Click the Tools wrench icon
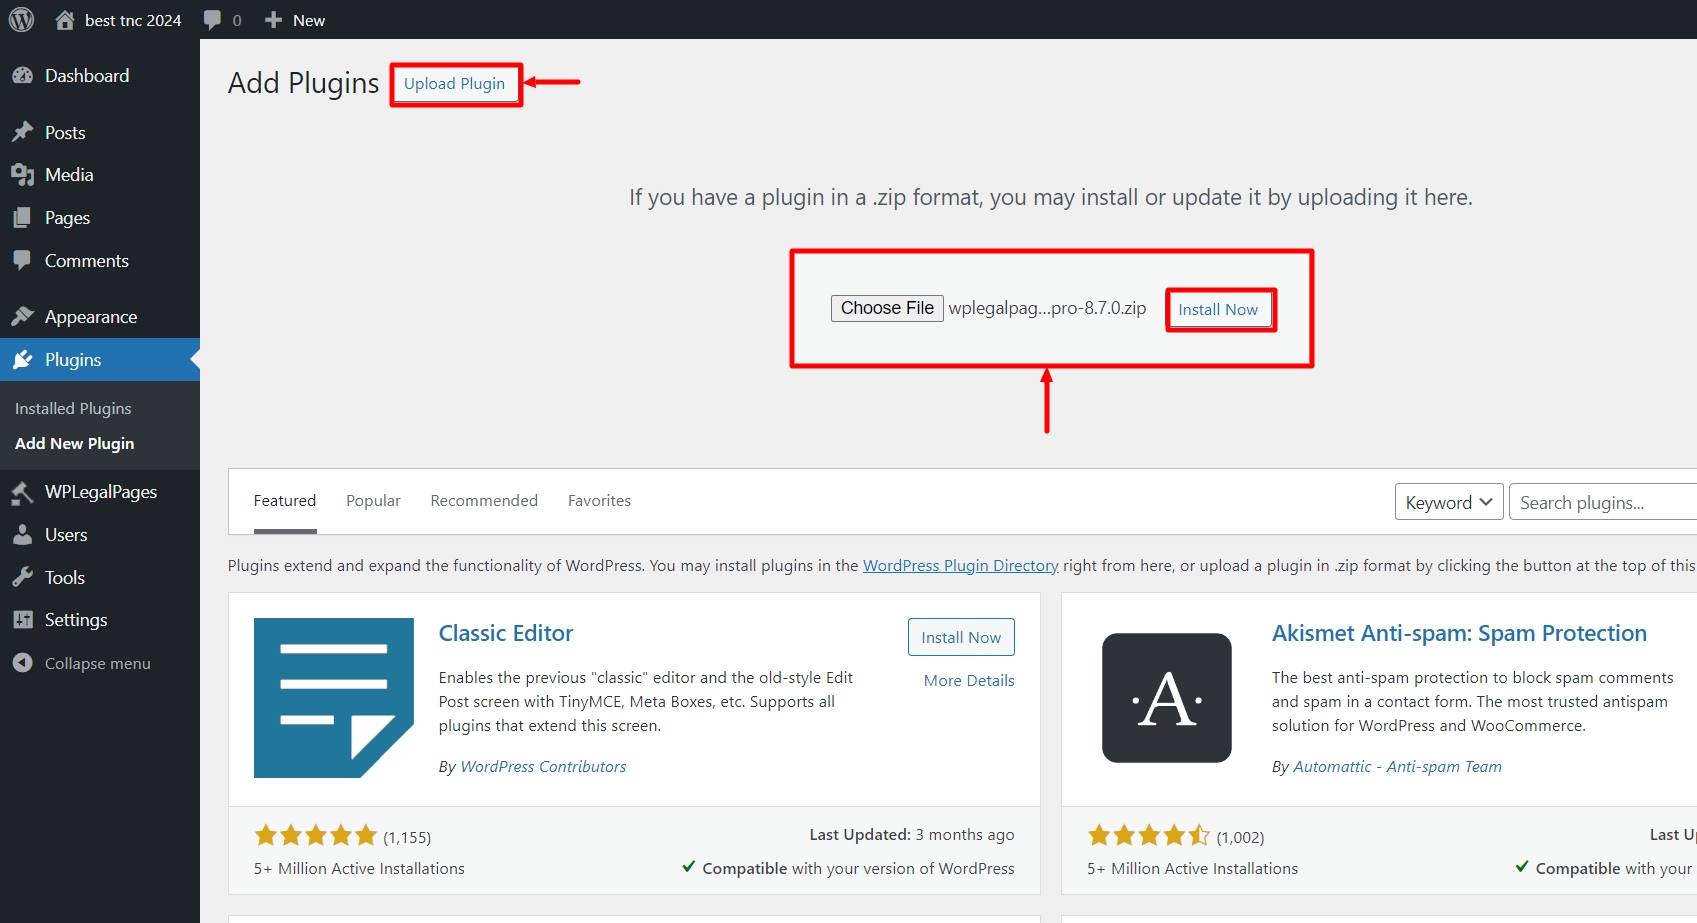 point(23,577)
